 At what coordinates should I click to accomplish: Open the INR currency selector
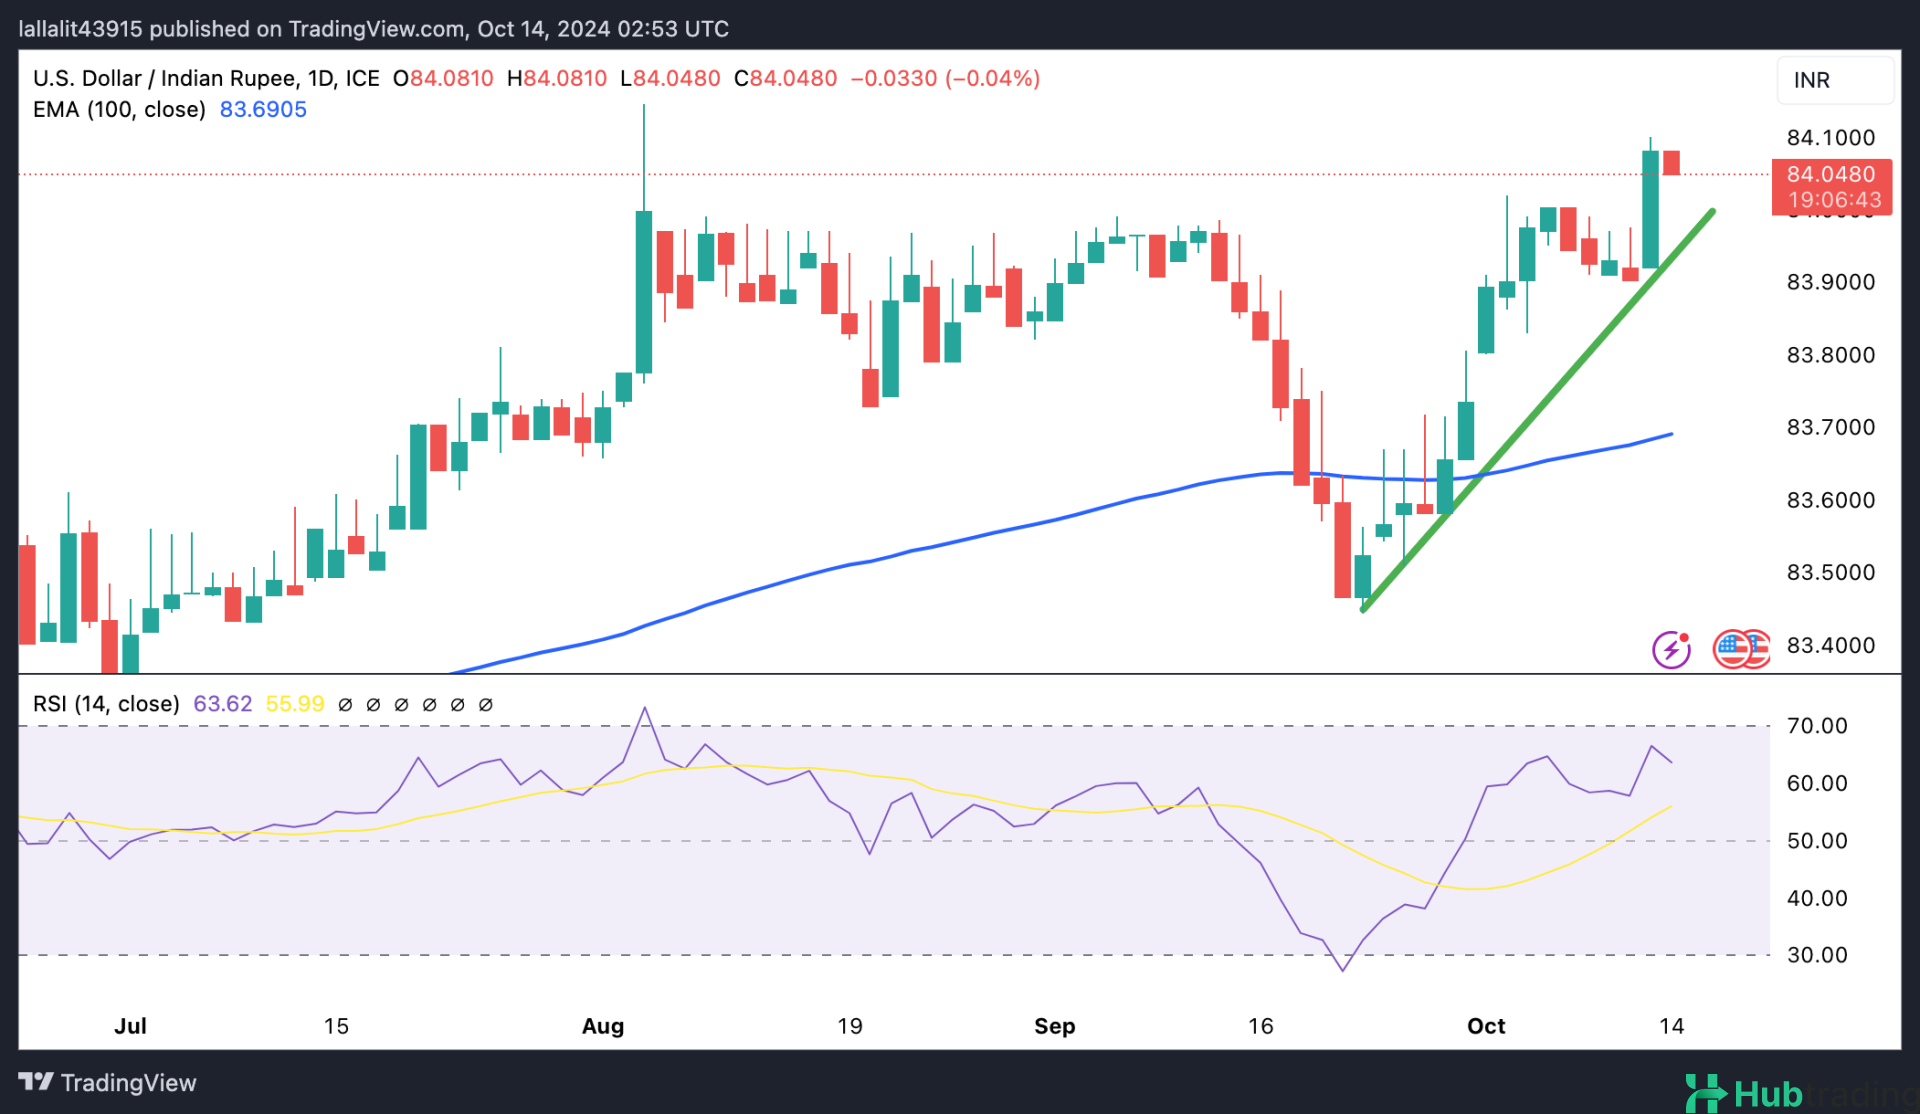coord(1833,80)
